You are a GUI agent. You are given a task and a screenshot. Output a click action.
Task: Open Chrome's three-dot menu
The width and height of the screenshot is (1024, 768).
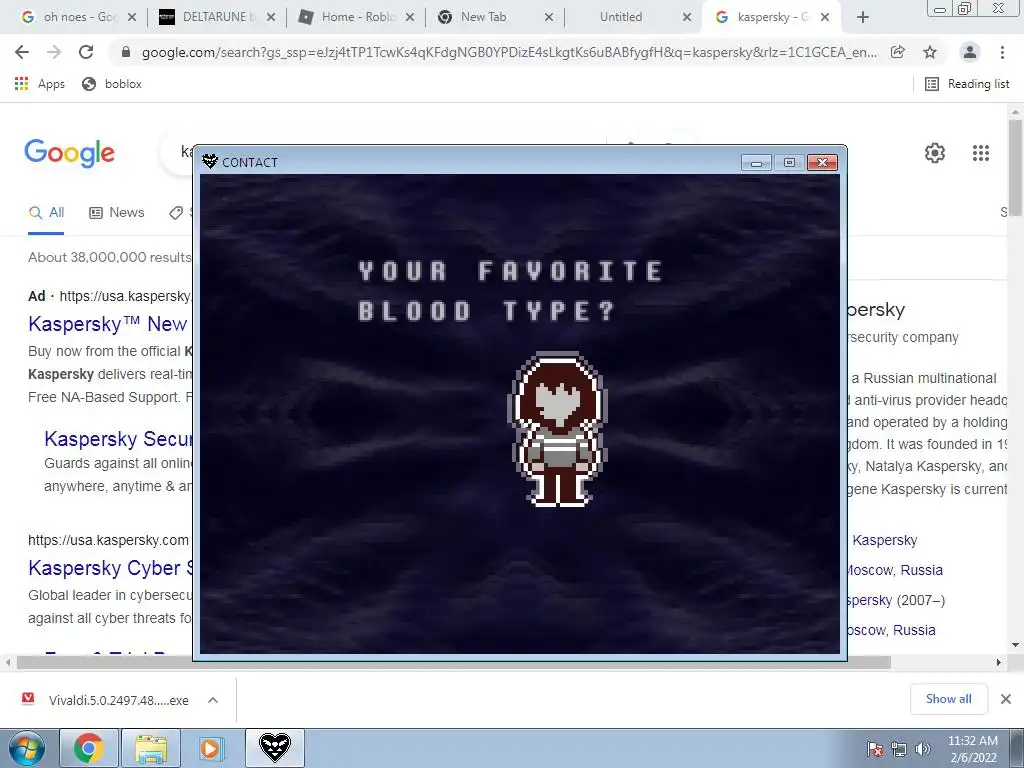coord(1002,52)
